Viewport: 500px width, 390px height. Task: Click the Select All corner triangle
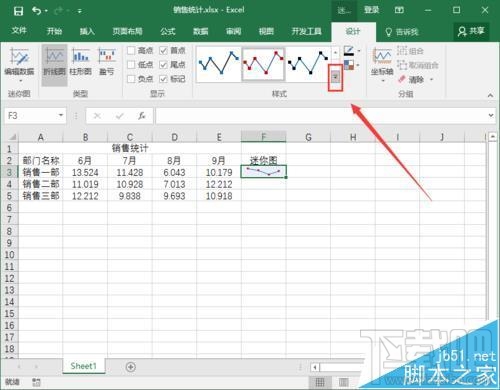click(12, 137)
